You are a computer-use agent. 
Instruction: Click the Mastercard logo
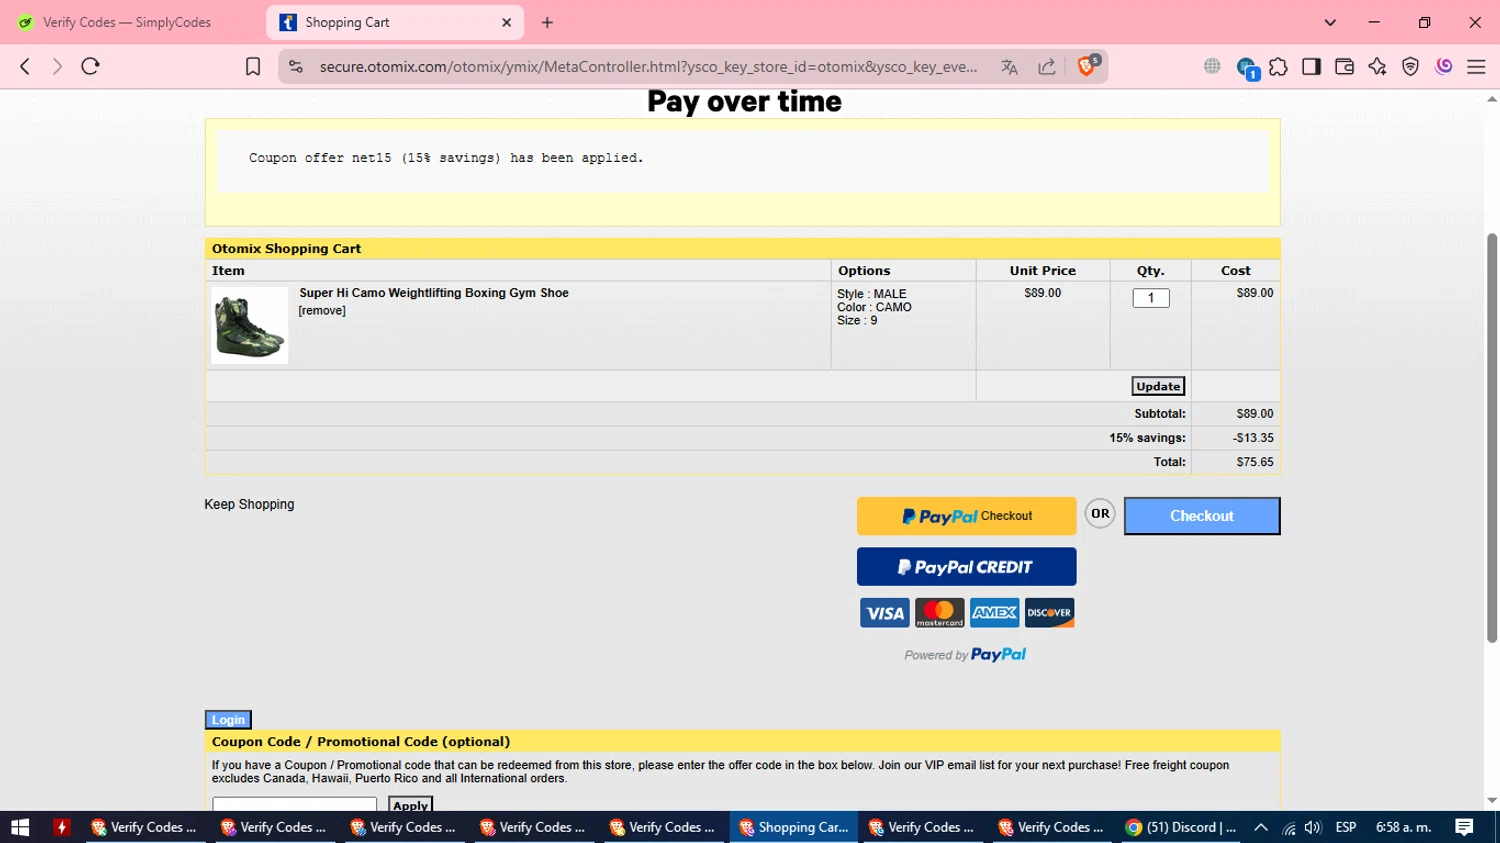(x=940, y=613)
